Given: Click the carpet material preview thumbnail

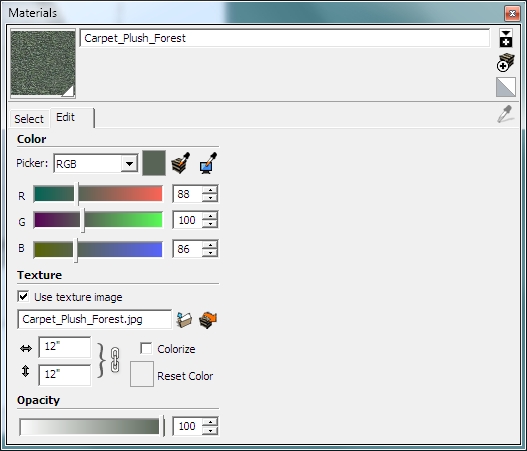Looking at the screenshot, I should (x=43, y=63).
